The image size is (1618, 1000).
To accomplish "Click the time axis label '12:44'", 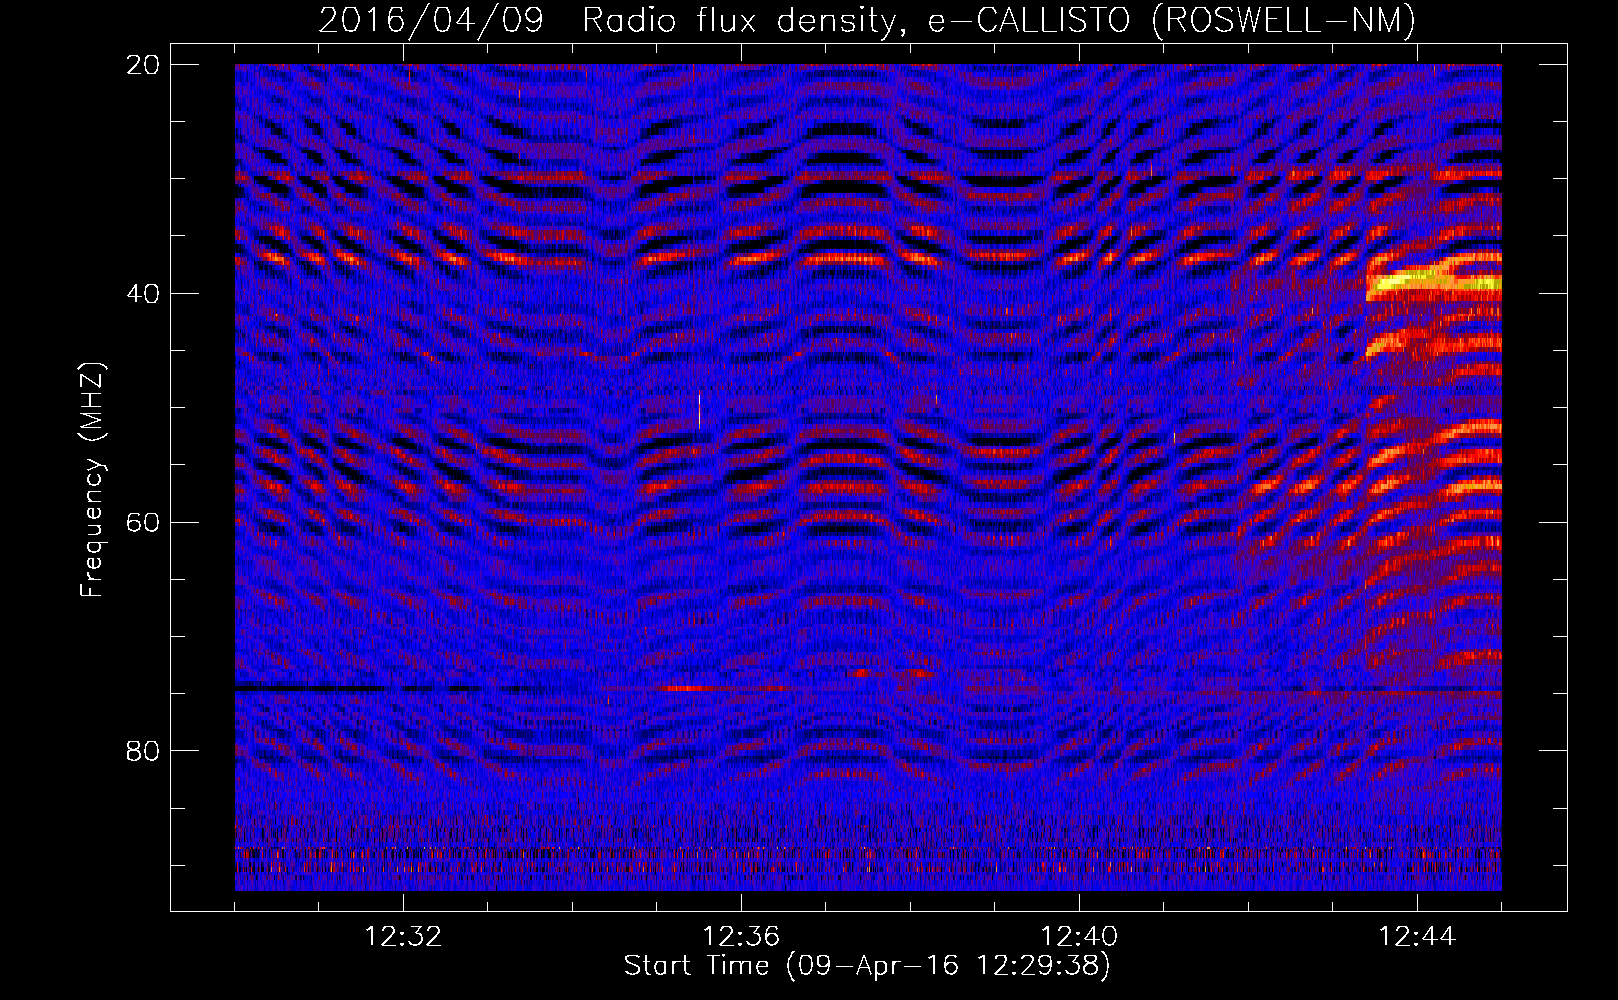I will tap(1417, 937).
